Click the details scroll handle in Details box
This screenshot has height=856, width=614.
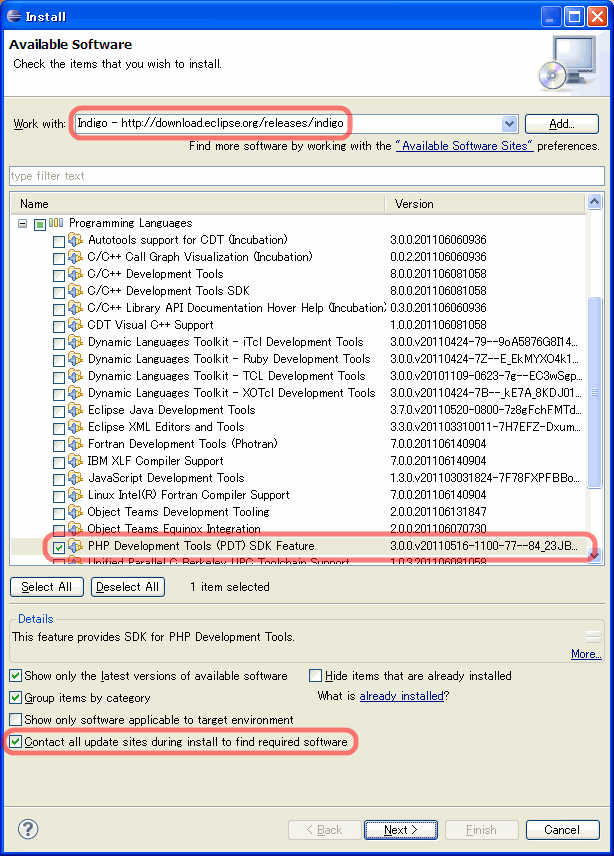click(594, 636)
